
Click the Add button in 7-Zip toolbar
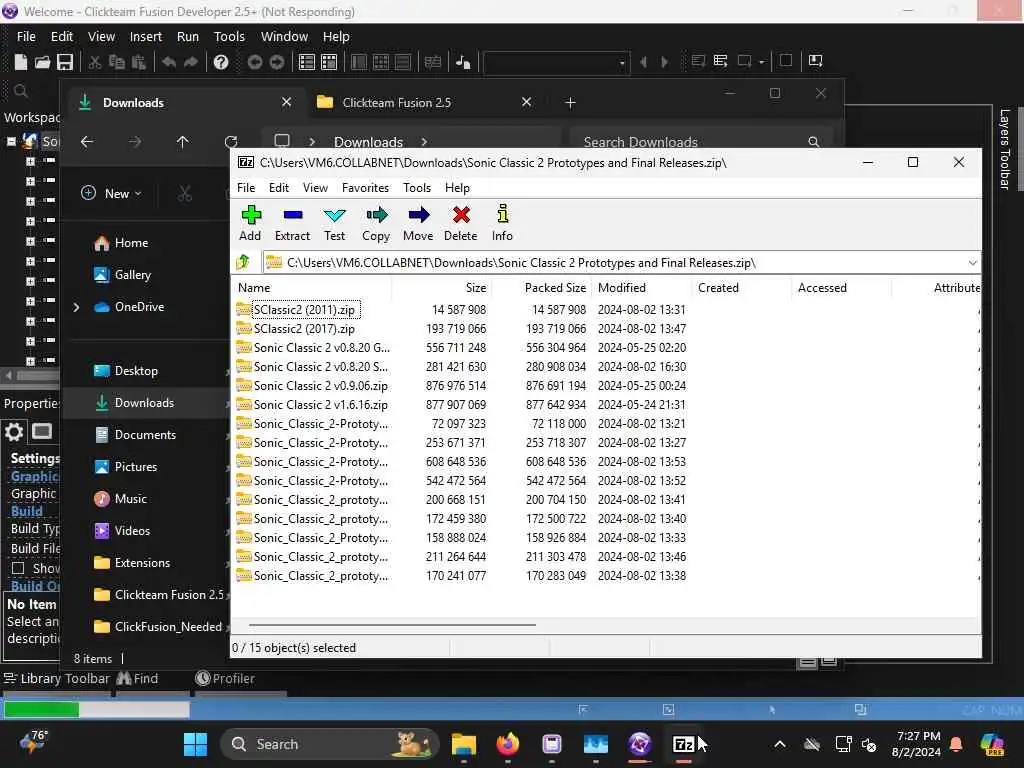tap(250, 223)
